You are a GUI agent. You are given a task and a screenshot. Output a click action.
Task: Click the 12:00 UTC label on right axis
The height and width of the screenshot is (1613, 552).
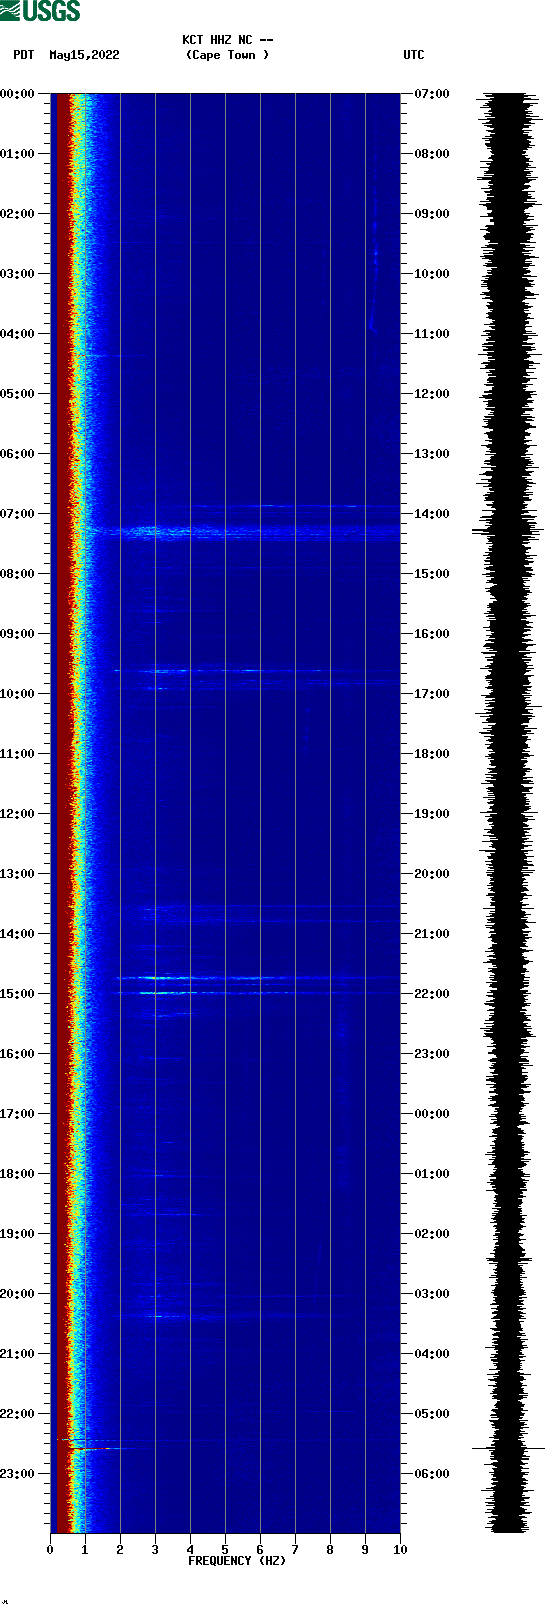[x=432, y=394]
